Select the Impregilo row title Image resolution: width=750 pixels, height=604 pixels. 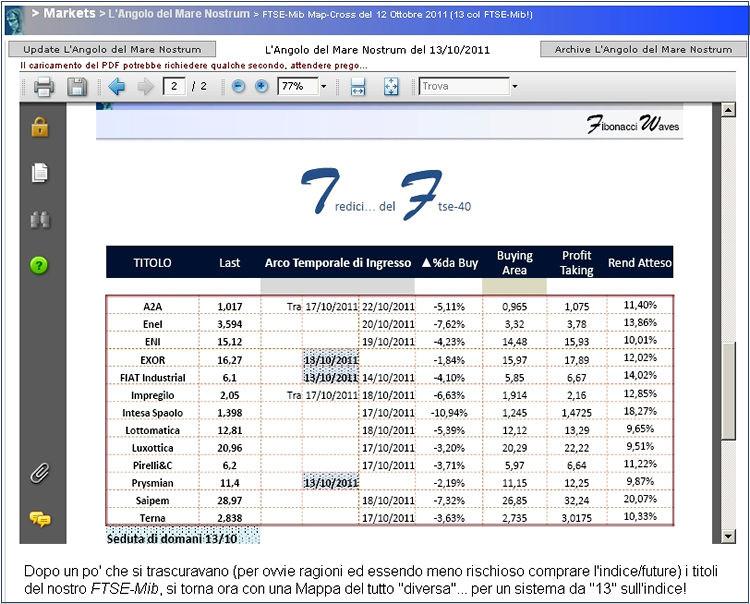pyautogui.click(x=153, y=395)
